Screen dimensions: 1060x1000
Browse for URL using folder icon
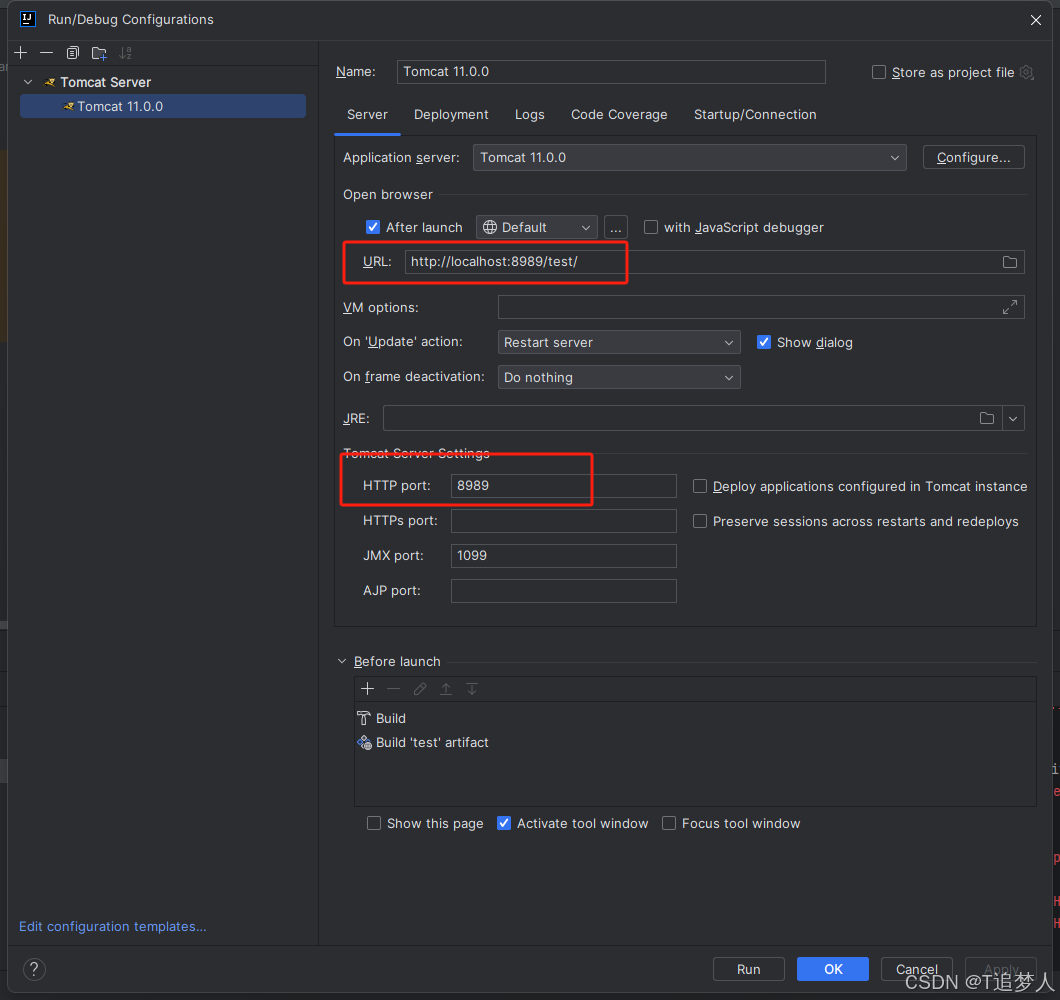[x=1009, y=262]
